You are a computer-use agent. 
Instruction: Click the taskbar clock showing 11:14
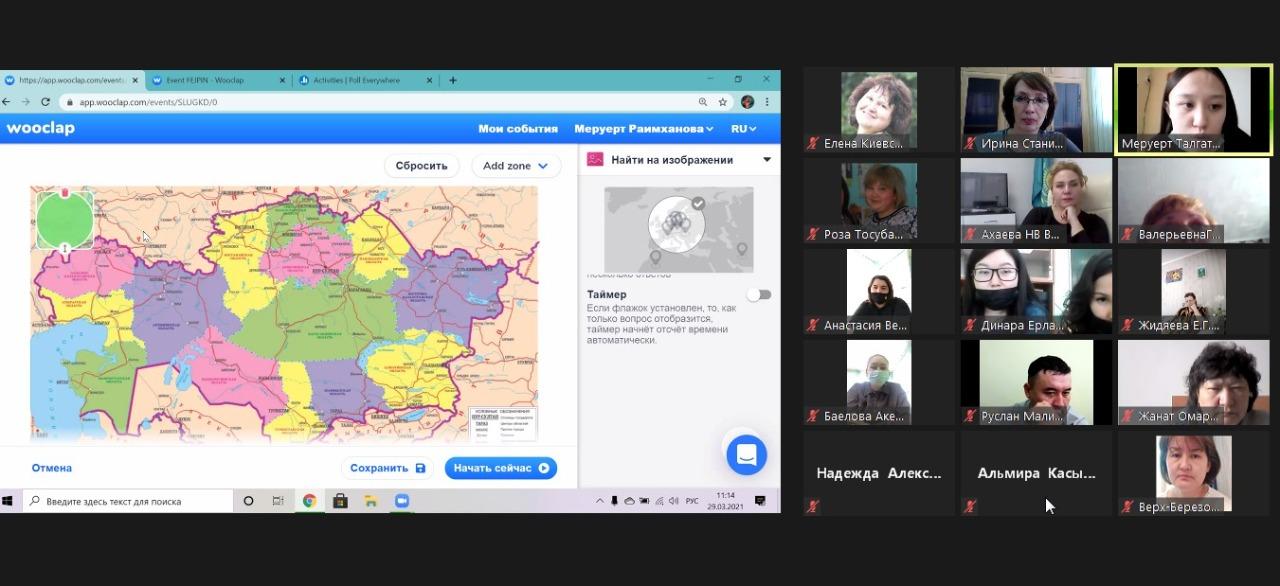(x=726, y=500)
